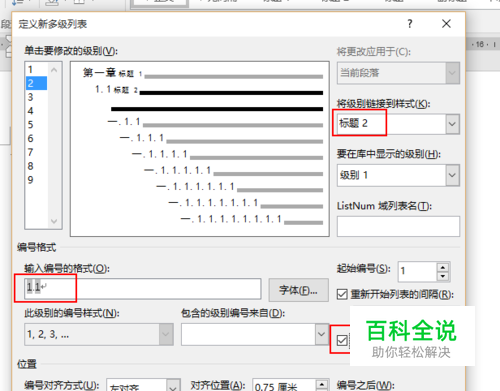Click the level list scroll up arrow
Viewport: 500px width, 391px height.
[x=54, y=70]
